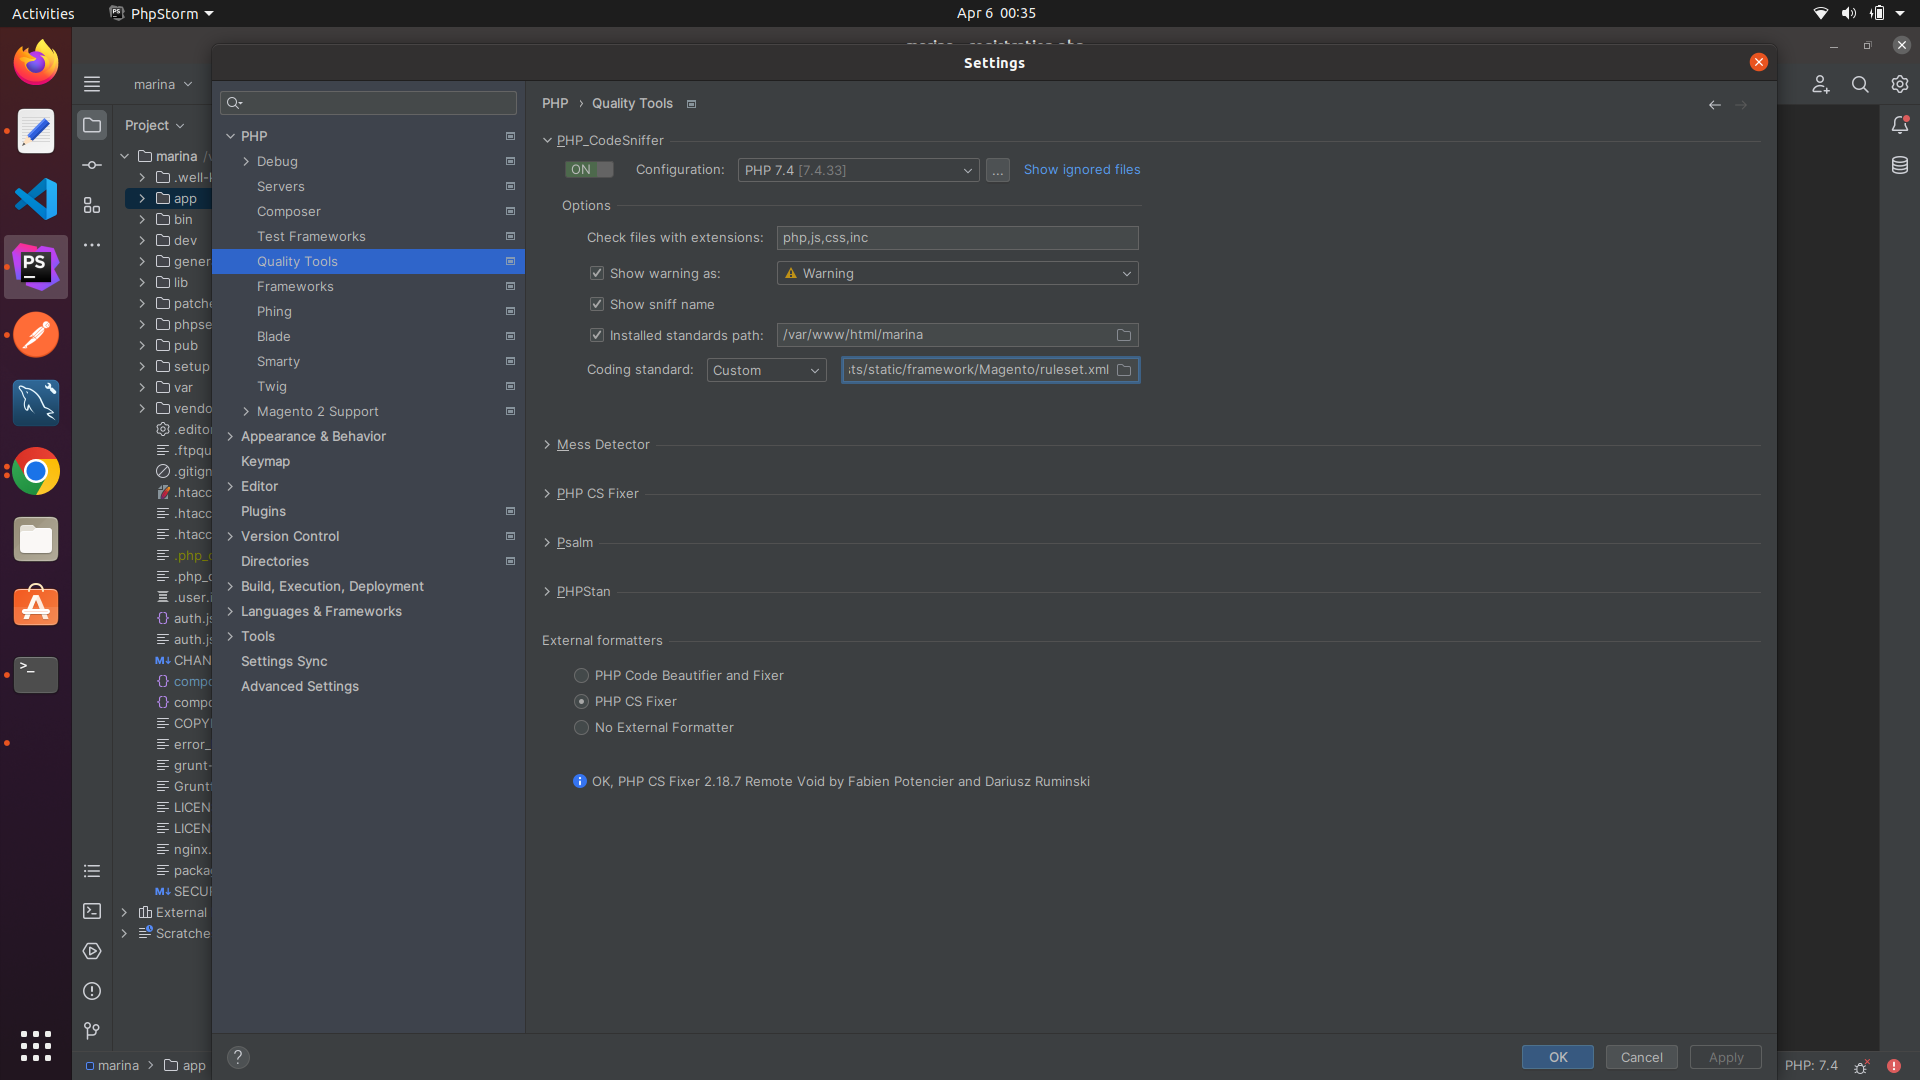Show more tool windows ellipsis icon
Viewport: 1920px width, 1080px height.
point(92,245)
